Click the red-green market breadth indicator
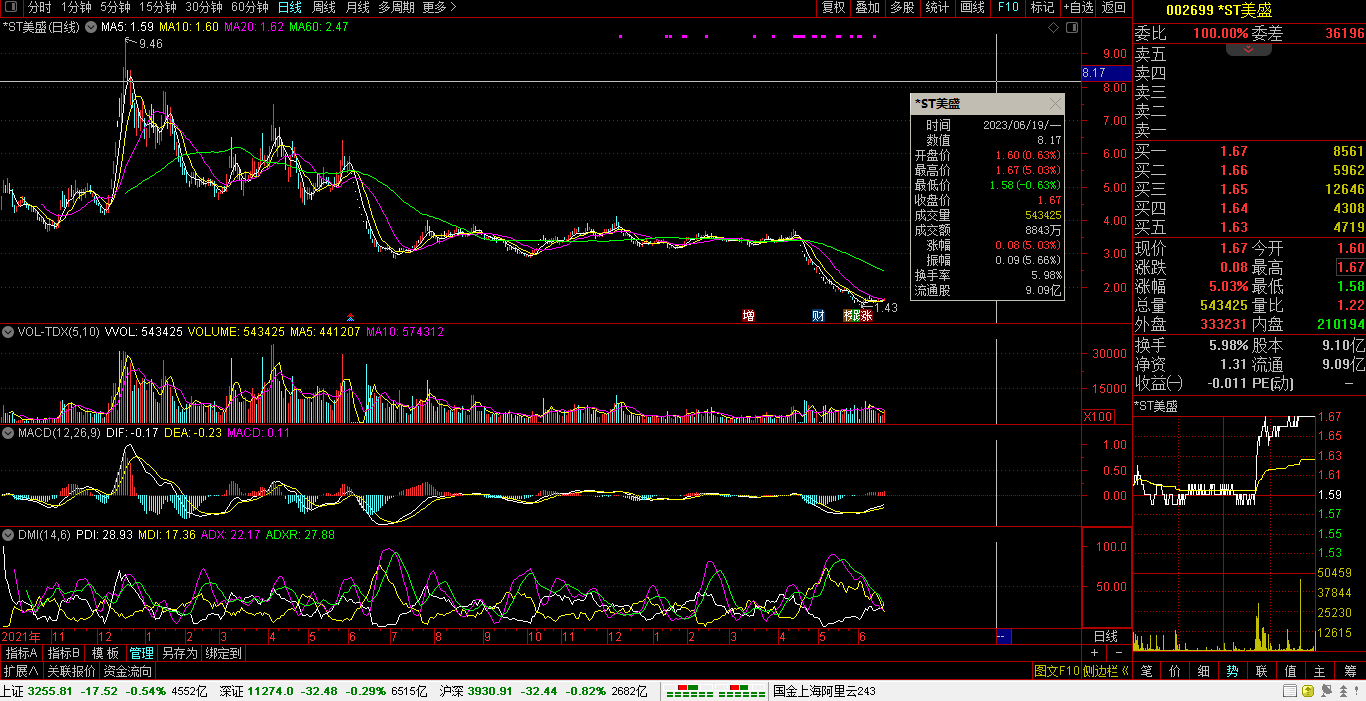Image resolution: width=1366 pixels, height=701 pixels. pyautogui.click(x=716, y=691)
